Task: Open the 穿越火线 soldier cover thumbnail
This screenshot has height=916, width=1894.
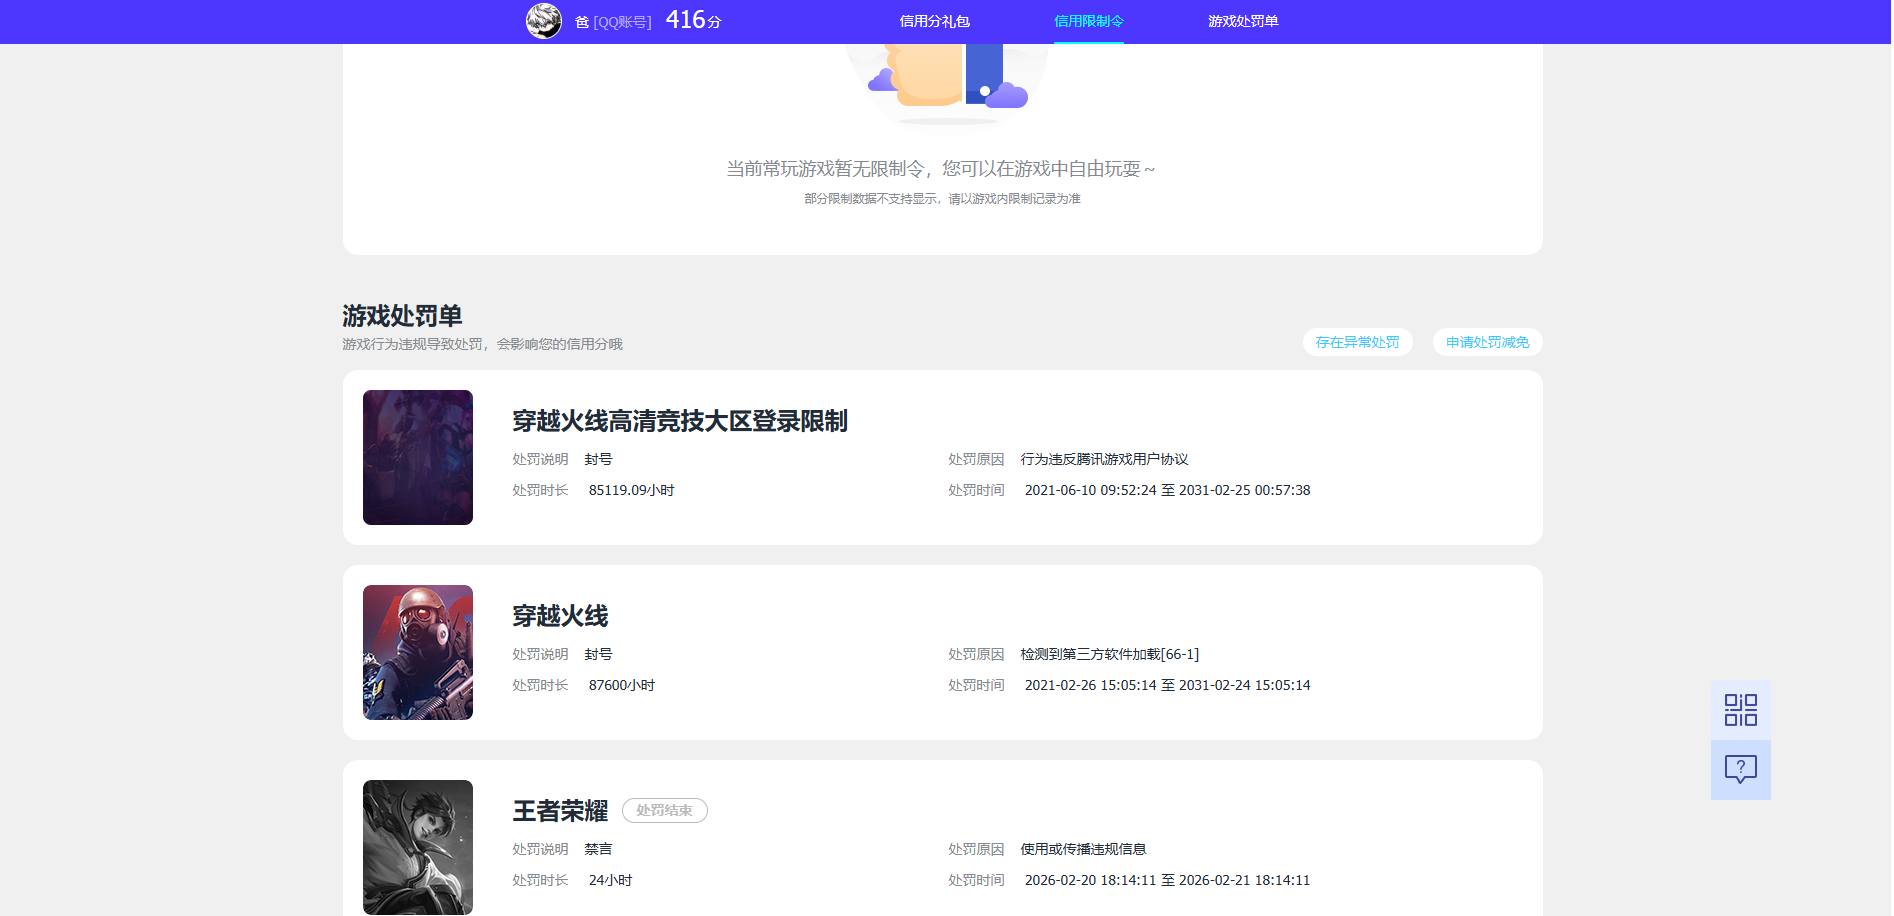Action: click(x=418, y=652)
